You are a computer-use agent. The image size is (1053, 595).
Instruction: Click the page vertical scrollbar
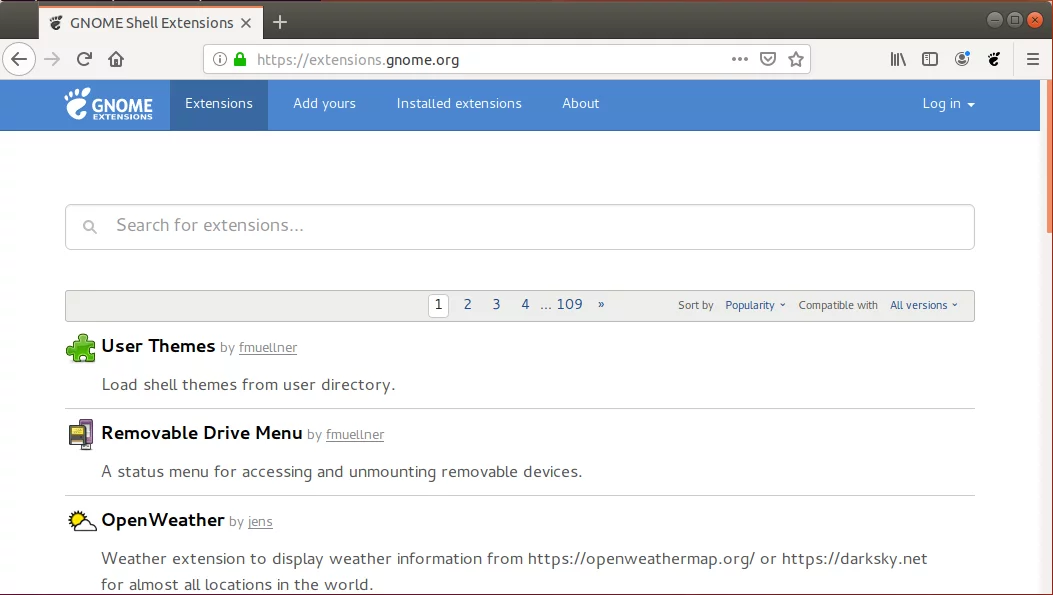[x=1048, y=157]
